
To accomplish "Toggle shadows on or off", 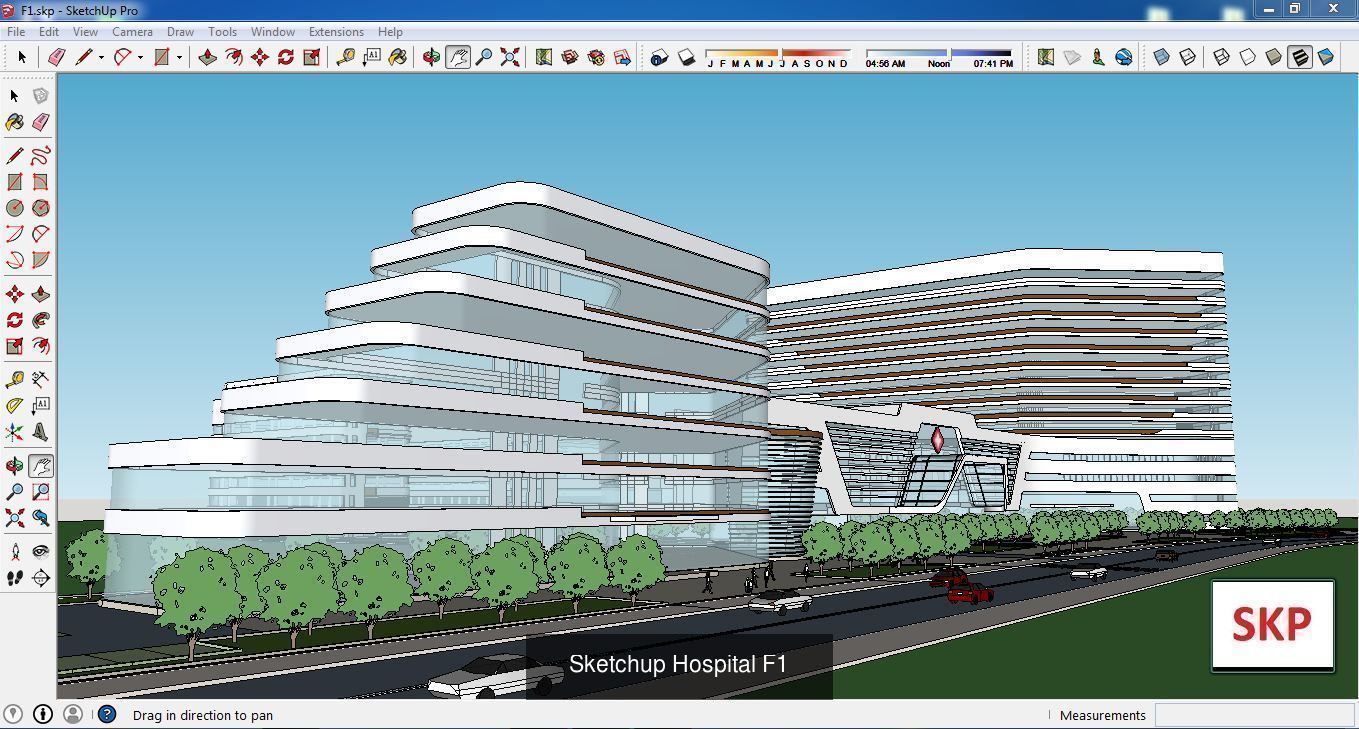I will (x=685, y=57).
